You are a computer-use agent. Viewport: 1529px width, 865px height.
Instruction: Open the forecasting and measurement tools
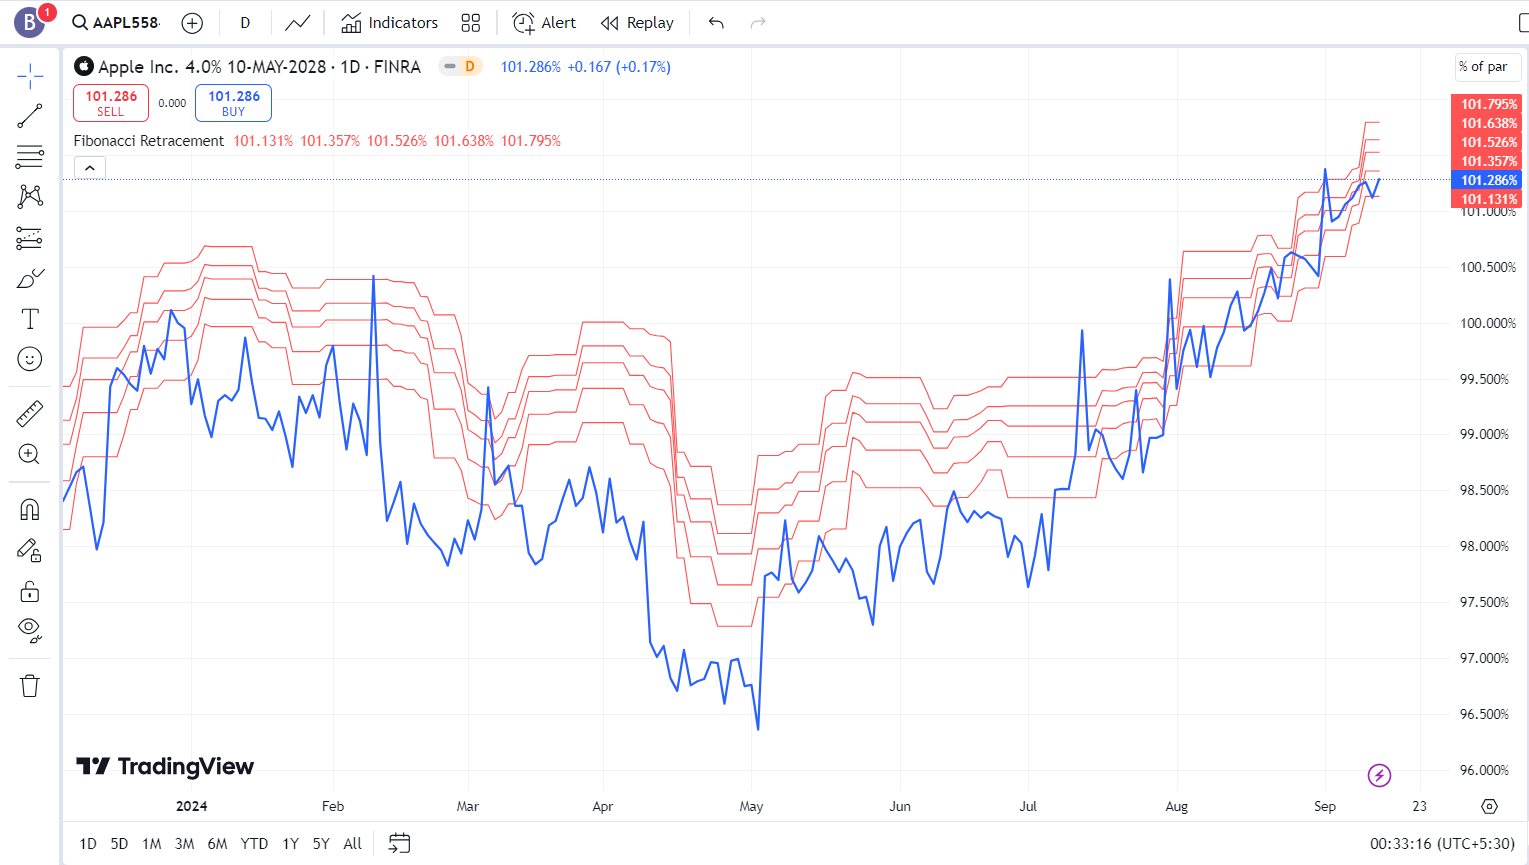[30, 238]
